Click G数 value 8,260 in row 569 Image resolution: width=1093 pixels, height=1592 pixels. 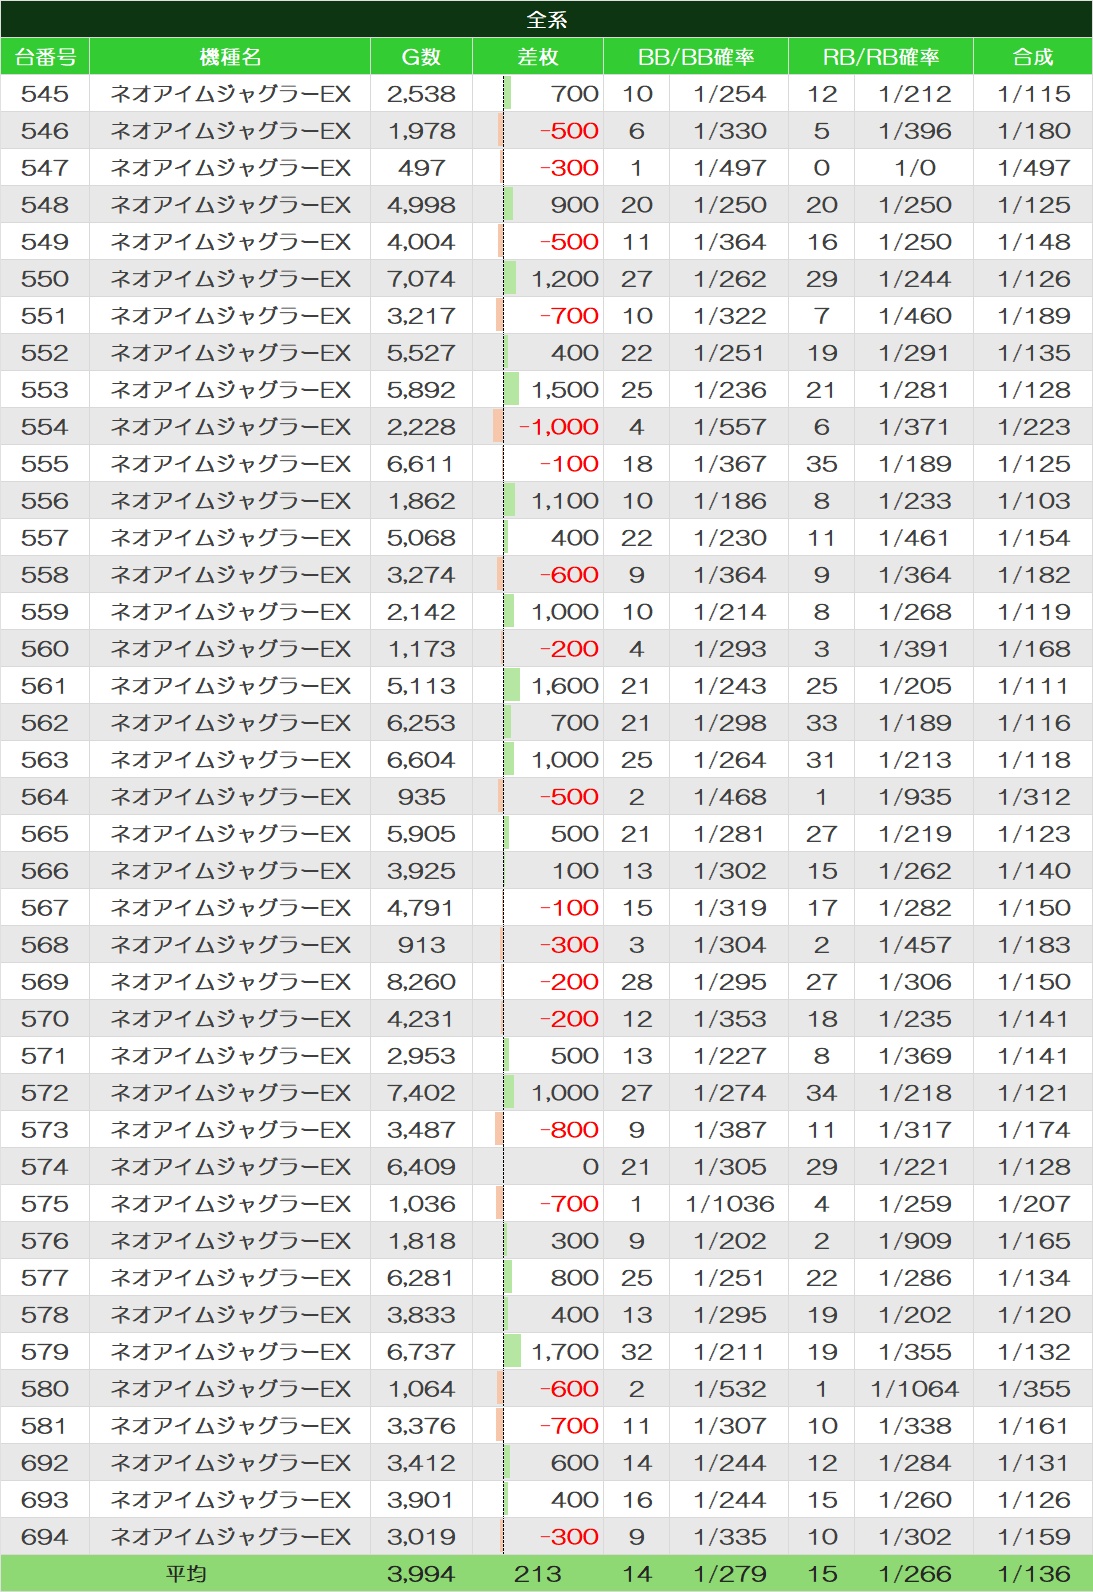pos(421,982)
